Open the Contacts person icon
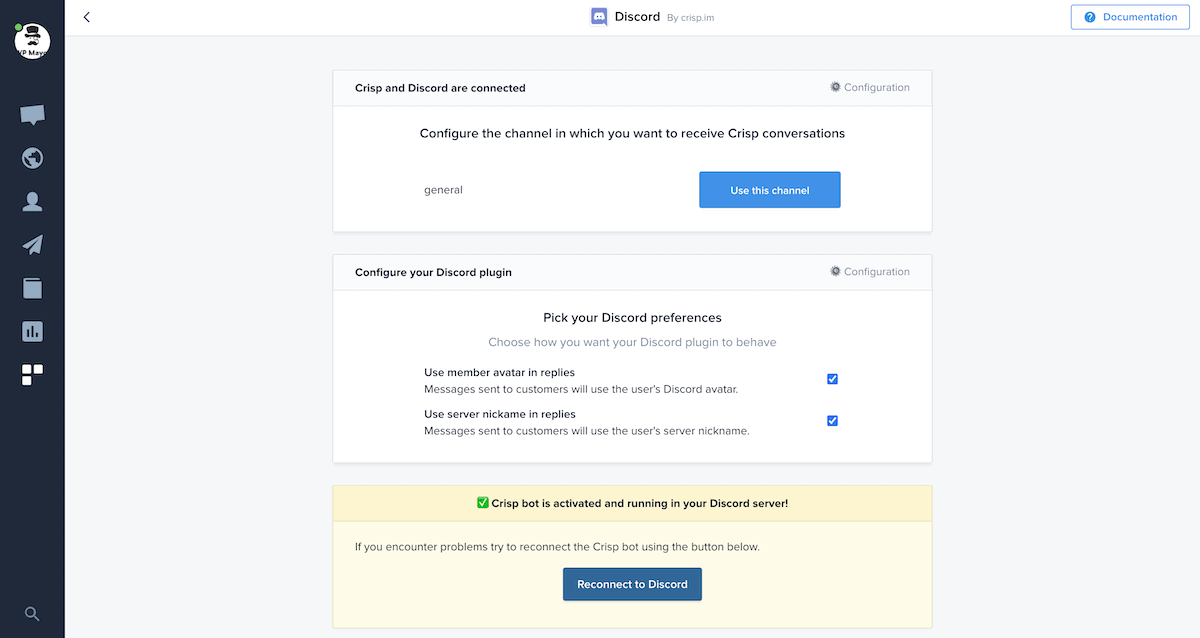This screenshot has width=1200, height=638. pyautogui.click(x=32, y=202)
